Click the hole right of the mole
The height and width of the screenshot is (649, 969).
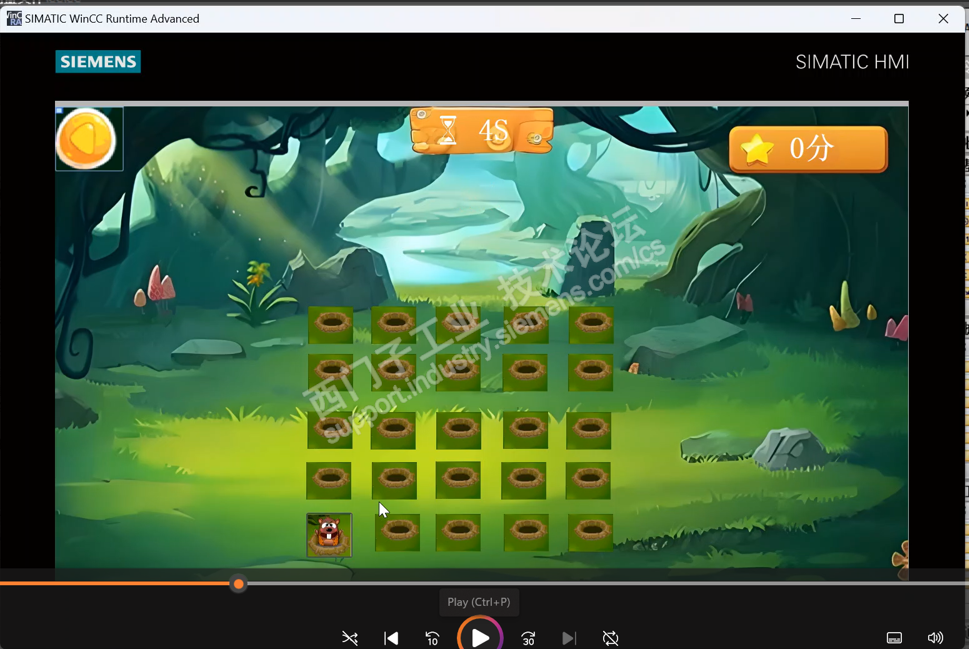point(397,533)
